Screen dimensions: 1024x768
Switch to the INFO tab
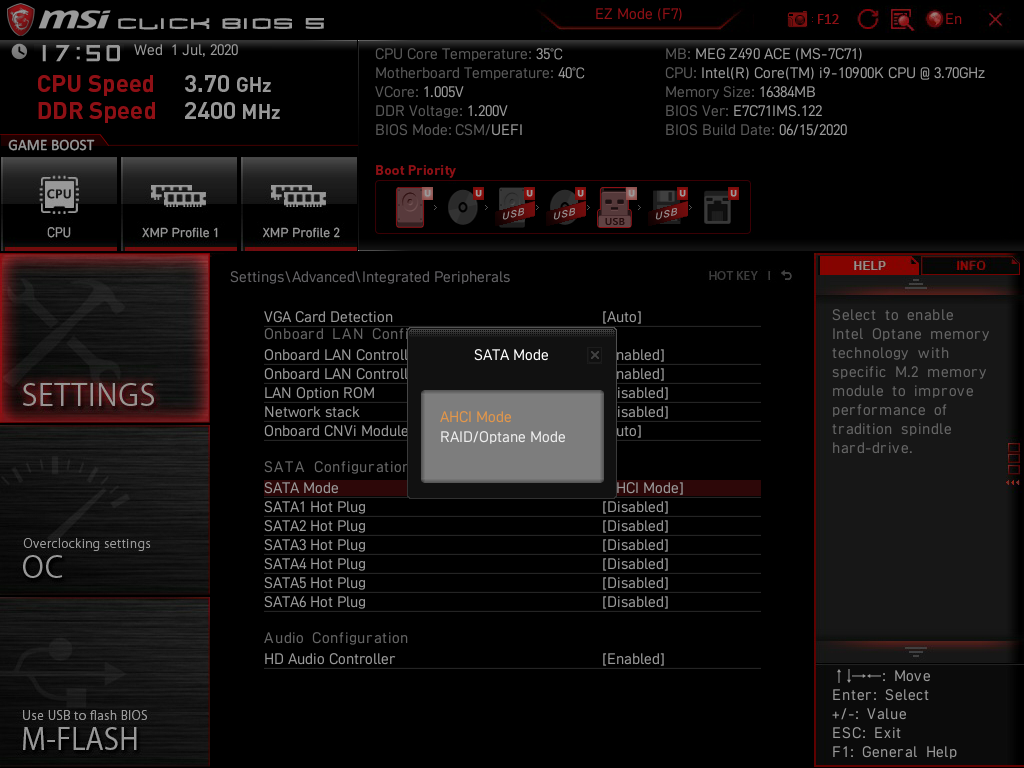(x=970, y=265)
